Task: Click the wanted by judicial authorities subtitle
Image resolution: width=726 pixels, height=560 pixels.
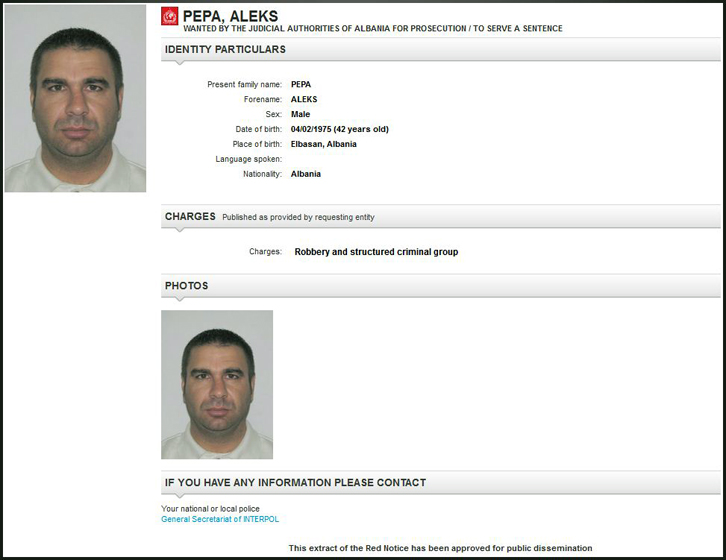Action: tap(373, 29)
